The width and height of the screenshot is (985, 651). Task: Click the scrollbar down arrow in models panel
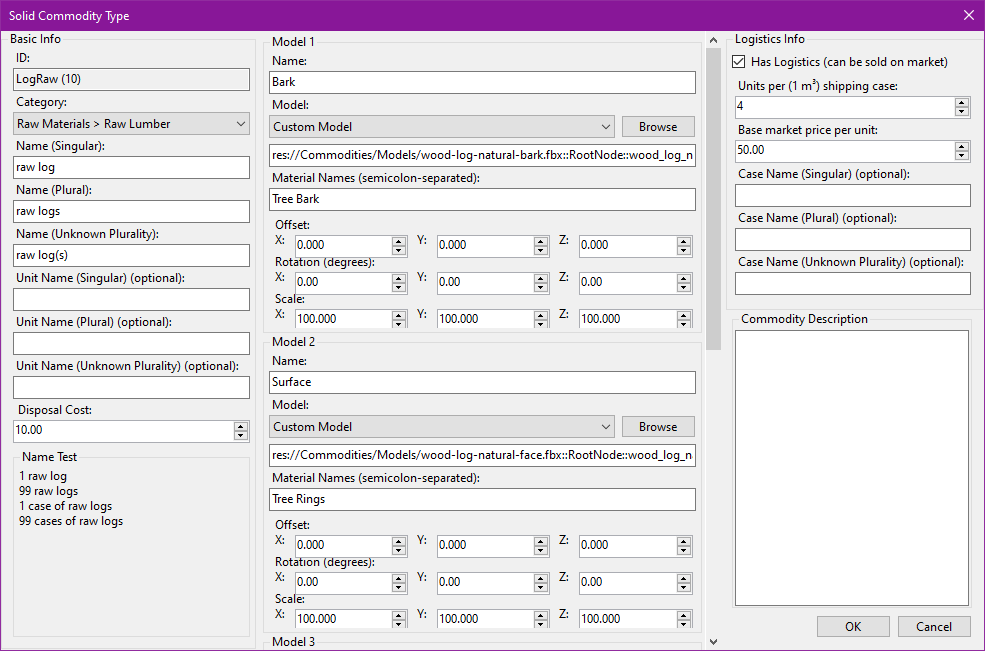click(x=713, y=642)
